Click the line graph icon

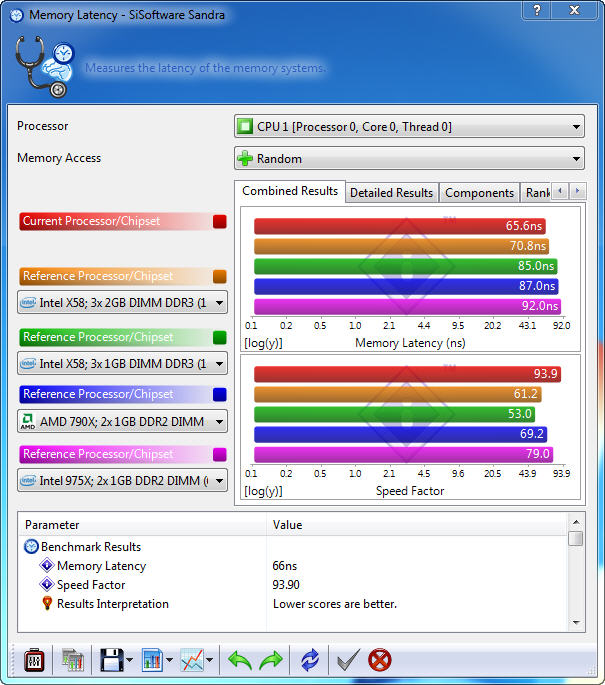(192, 660)
